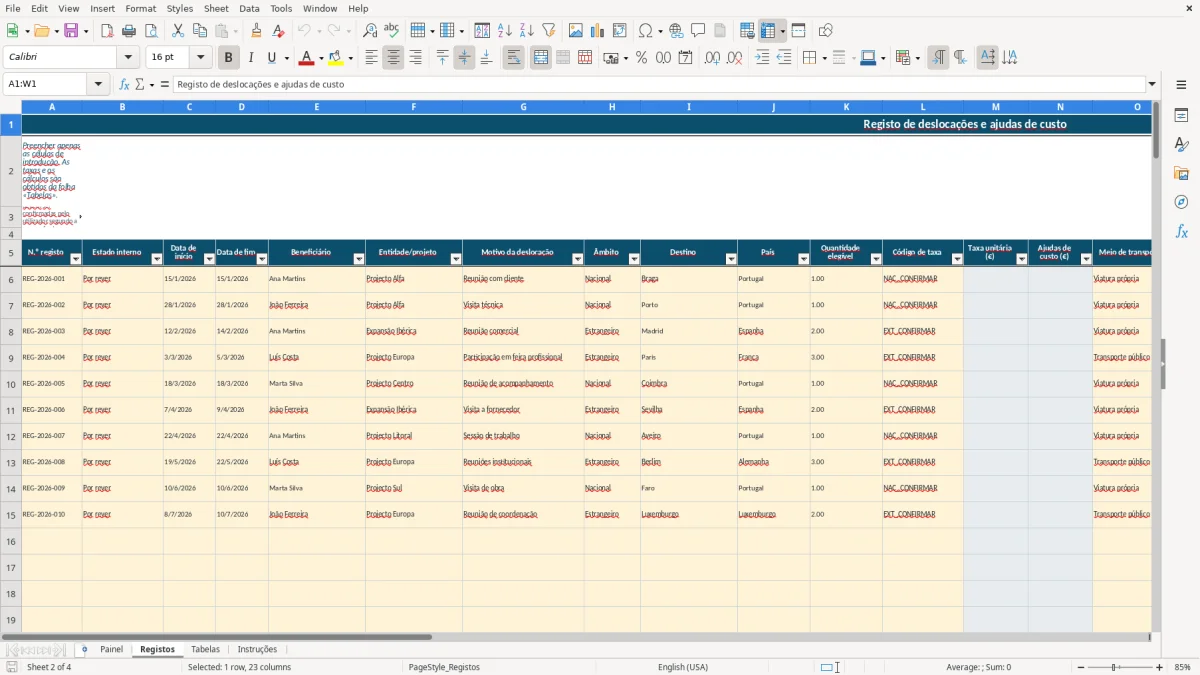
Task: Open filter dropdown on País column
Action: tap(803, 259)
